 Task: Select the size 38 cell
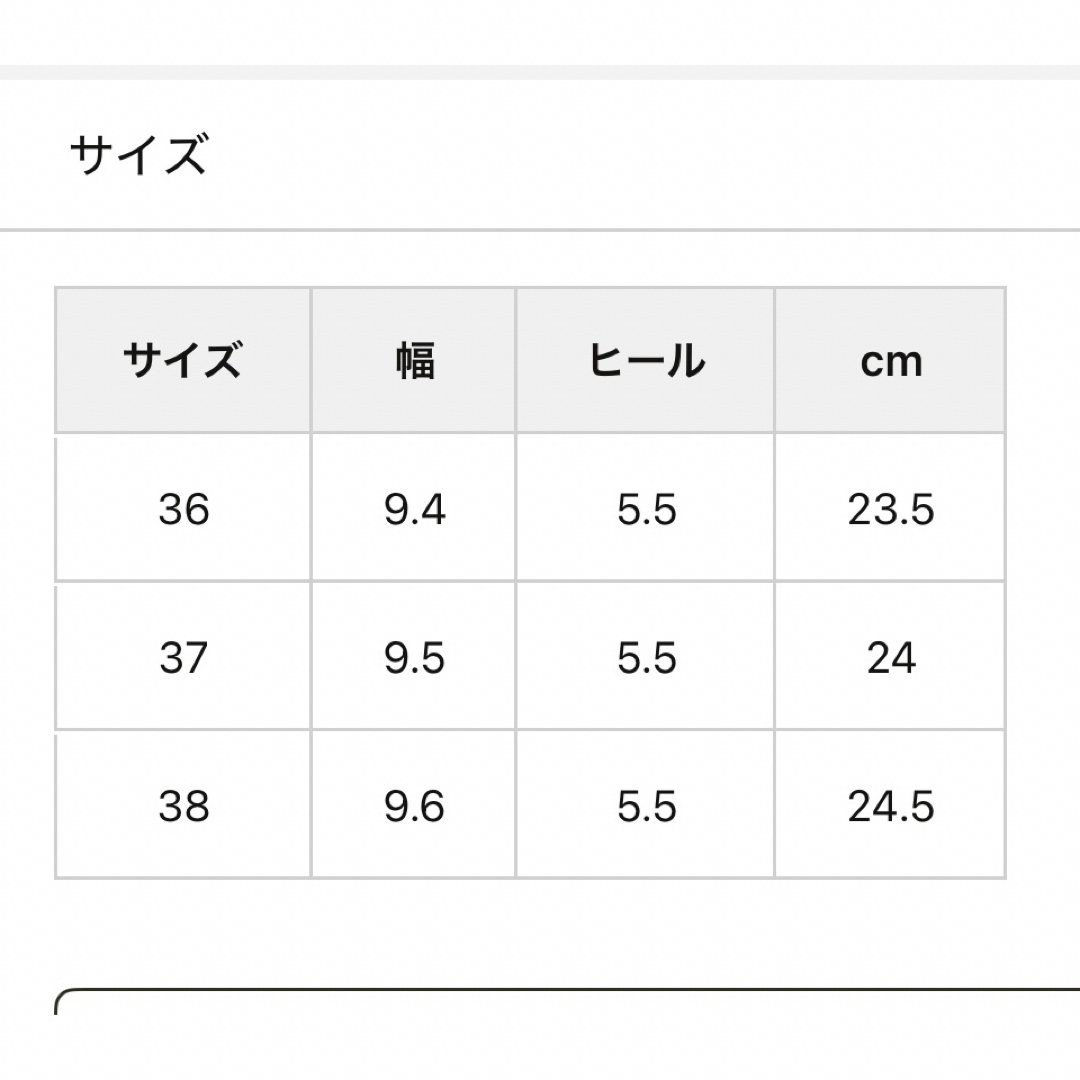tap(183, 804)
